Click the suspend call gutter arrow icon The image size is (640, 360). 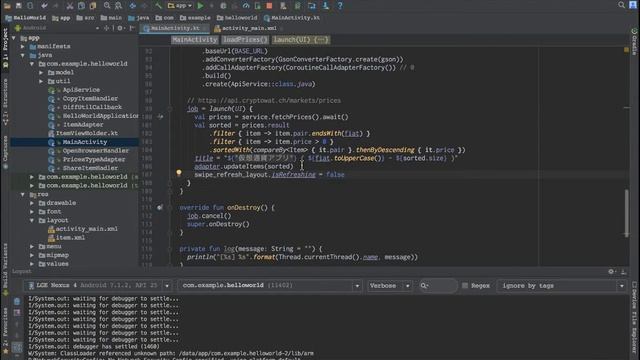(160, 117)
